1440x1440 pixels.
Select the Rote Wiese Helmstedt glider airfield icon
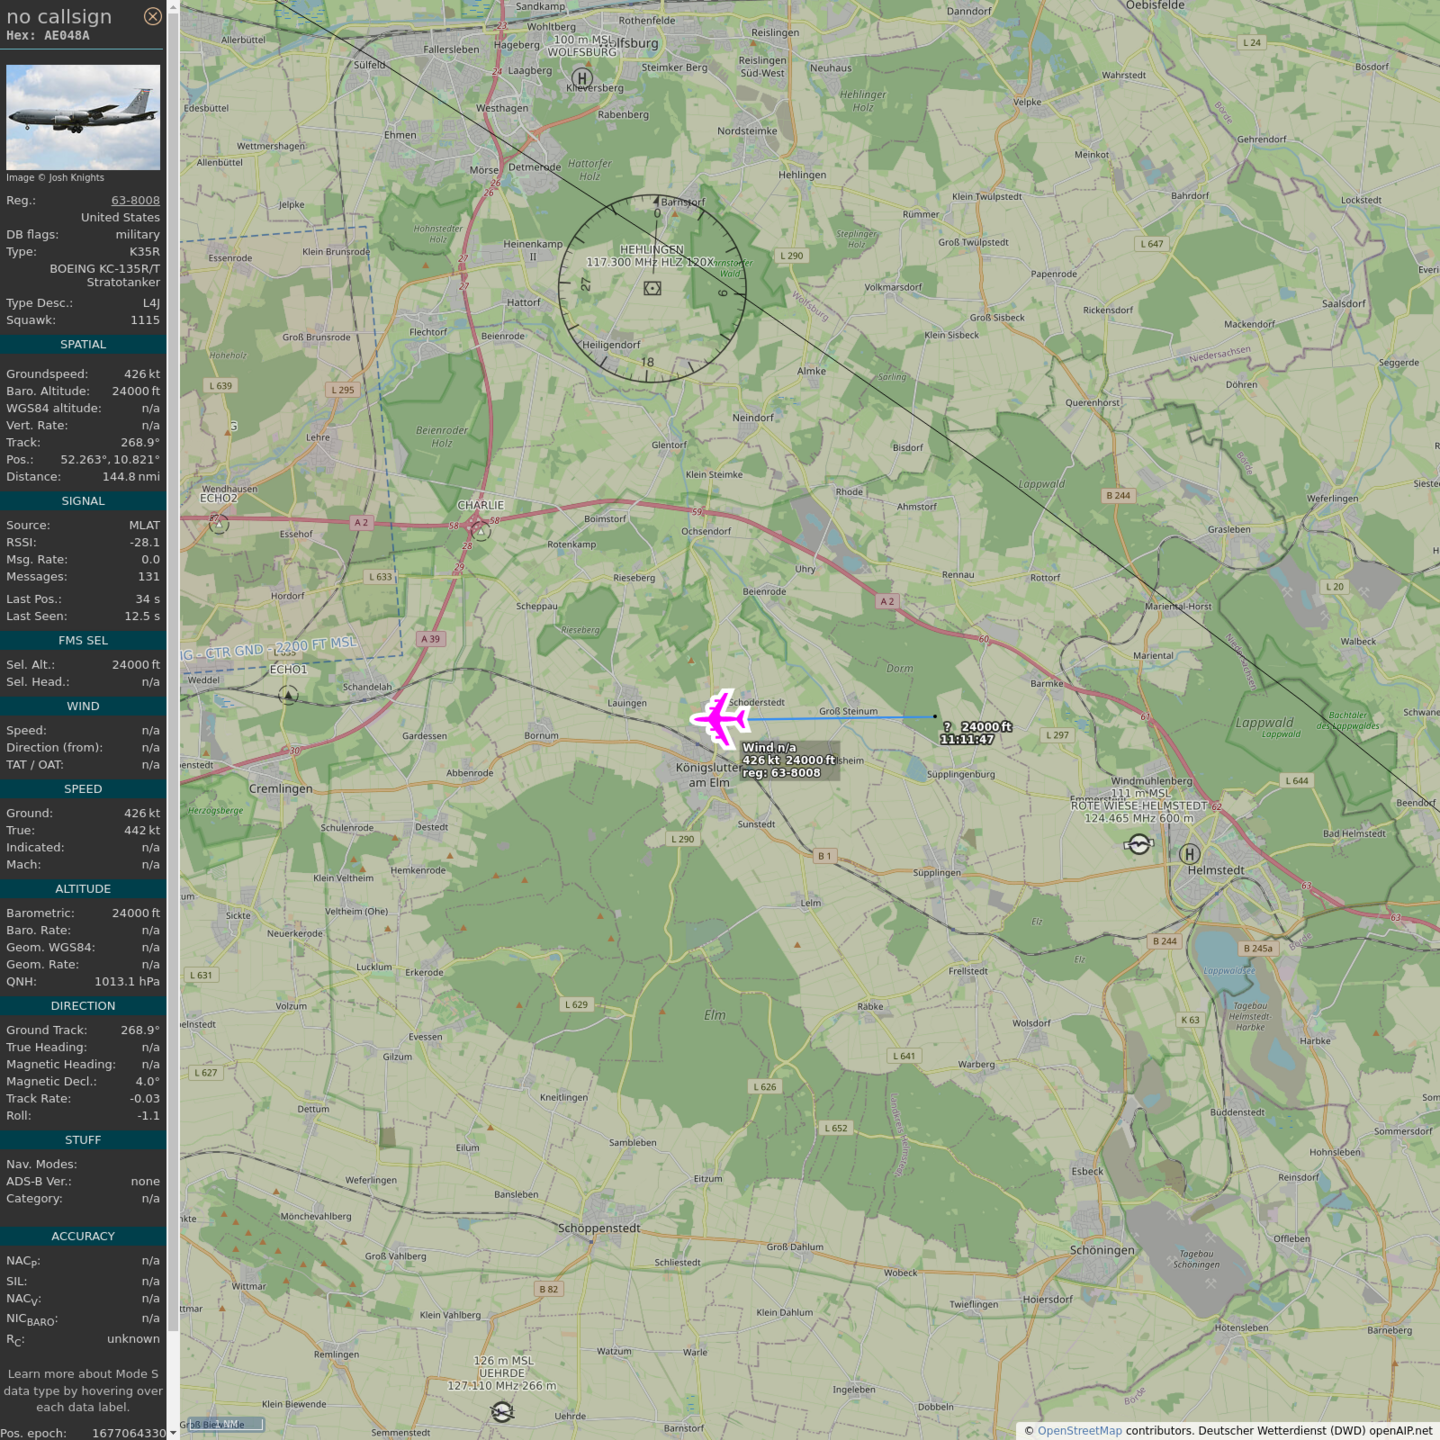click(x=1138, y=845)
